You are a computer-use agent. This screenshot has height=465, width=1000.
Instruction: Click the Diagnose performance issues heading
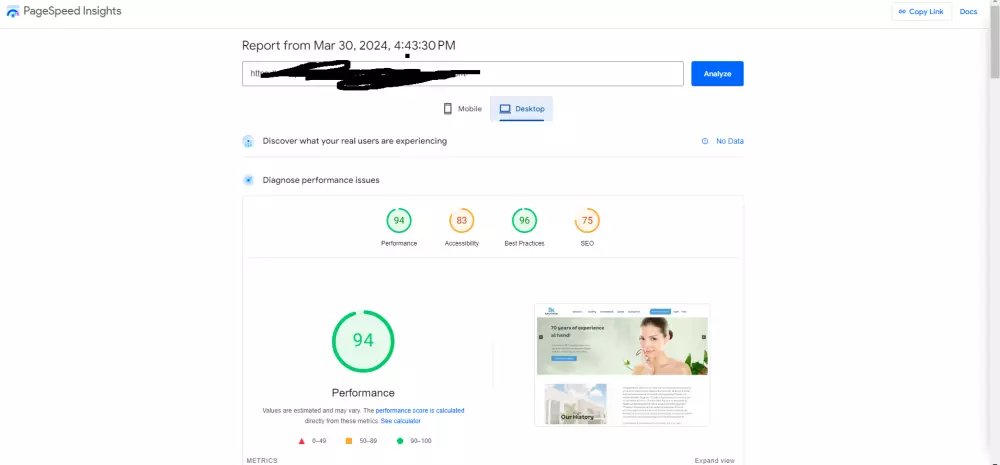321,180
